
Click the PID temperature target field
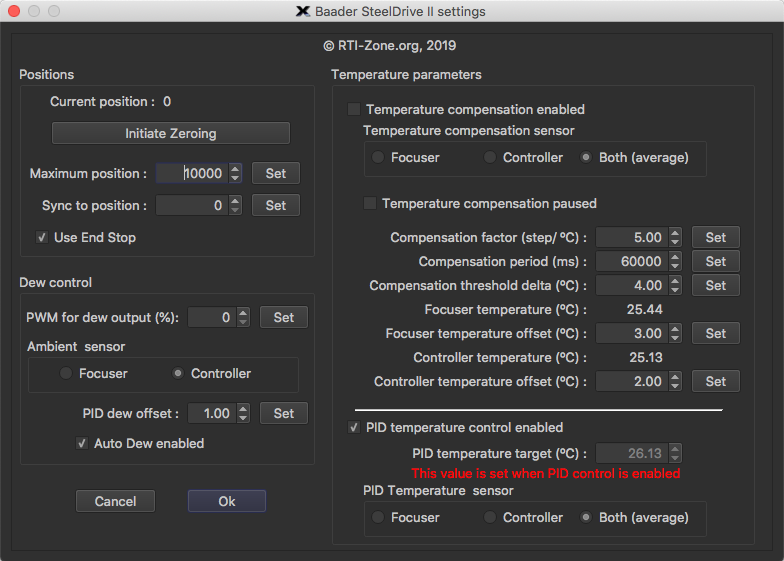tap(632, 454)
